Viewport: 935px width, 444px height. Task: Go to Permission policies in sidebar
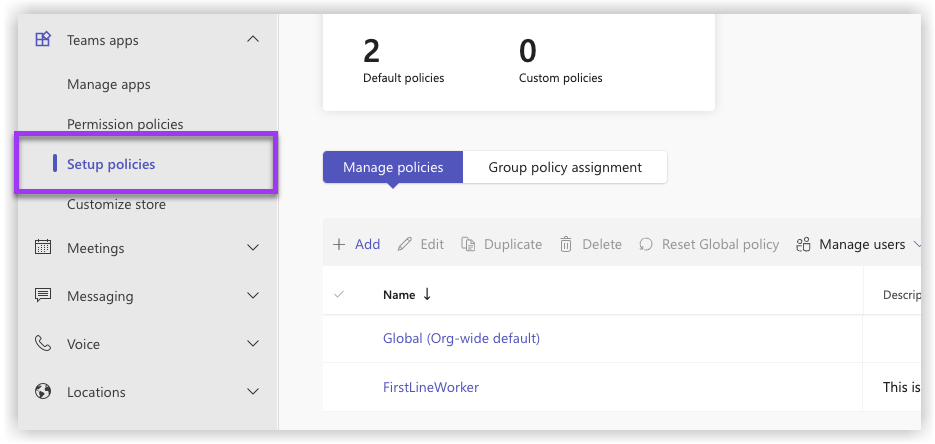pos(125,124)
